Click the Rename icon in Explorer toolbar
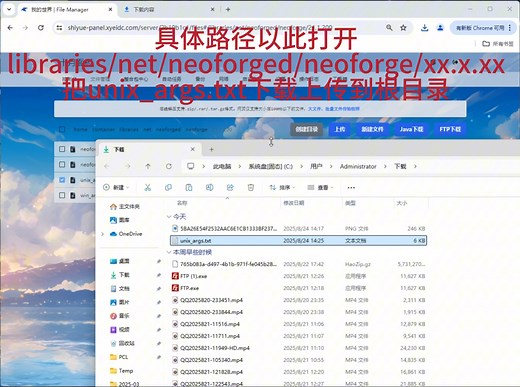 pyautogui.click(x=209, y=187)
